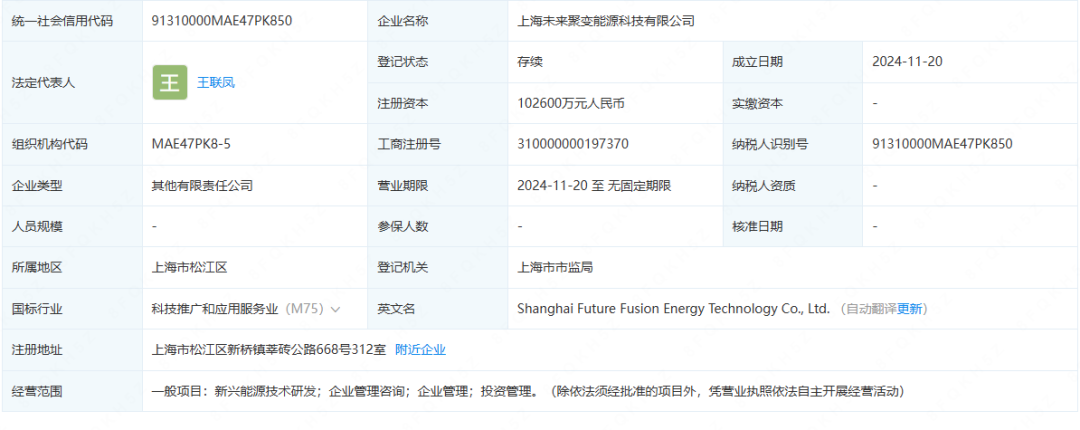Click region value 上海市松江区

[189, 267]
